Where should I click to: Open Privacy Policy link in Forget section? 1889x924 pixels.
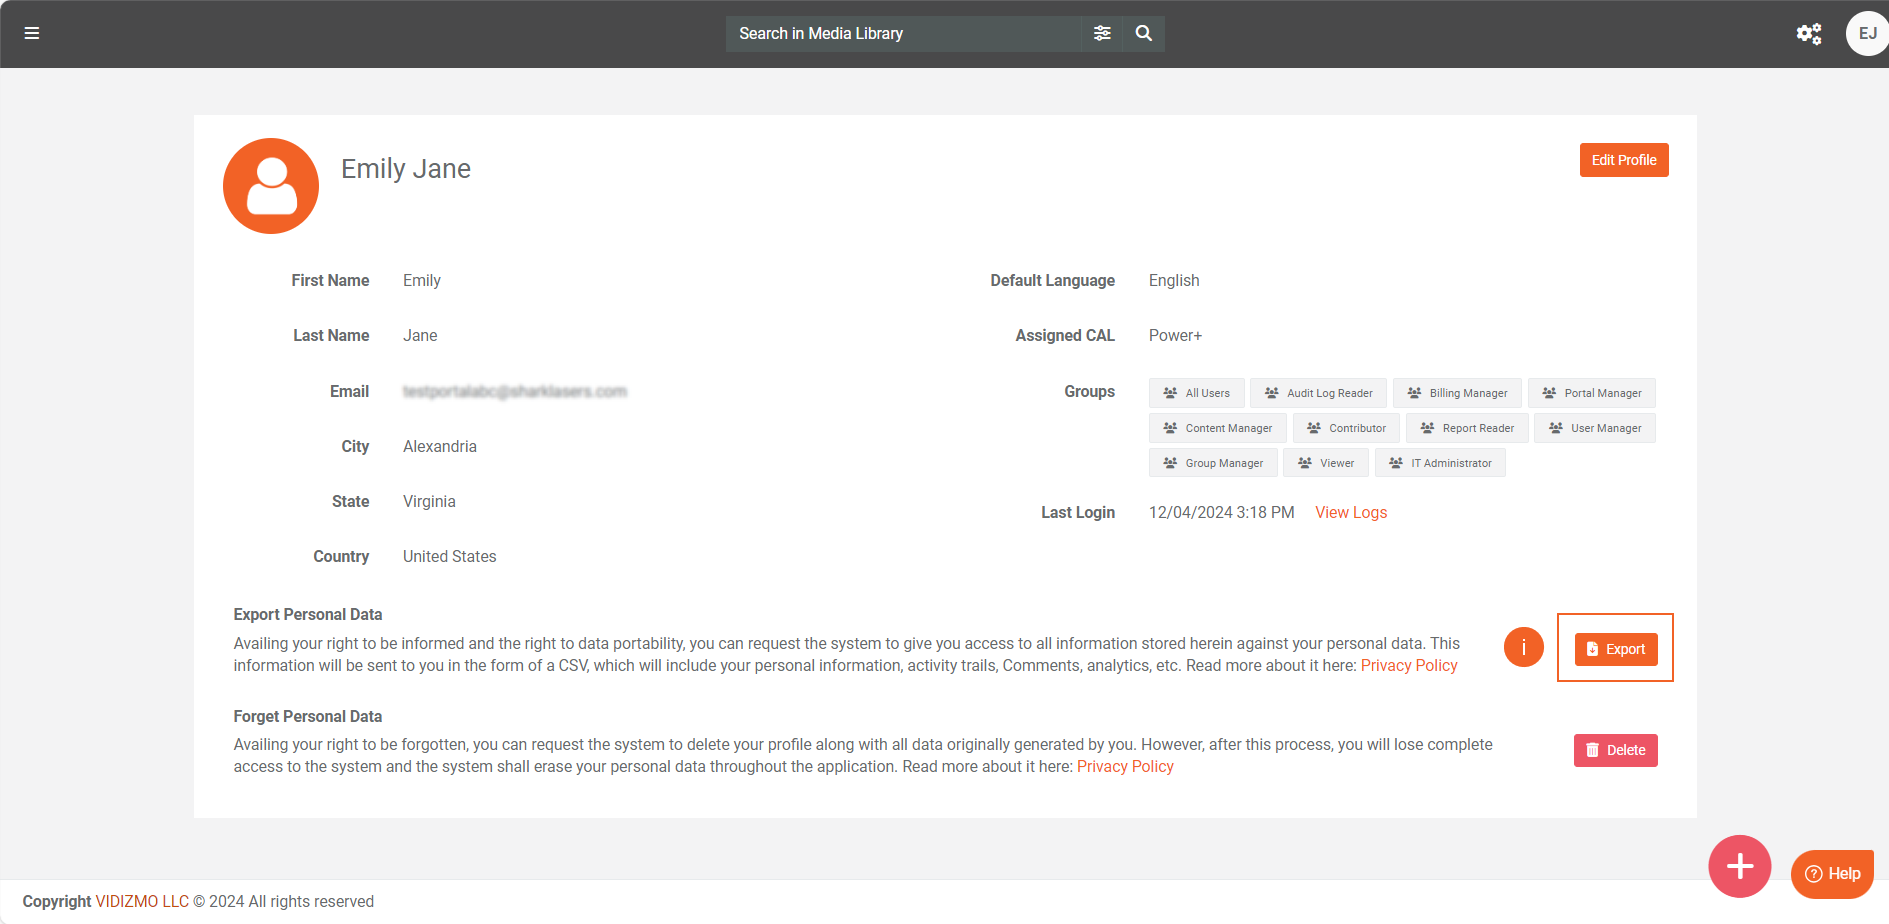point(1125,767)
